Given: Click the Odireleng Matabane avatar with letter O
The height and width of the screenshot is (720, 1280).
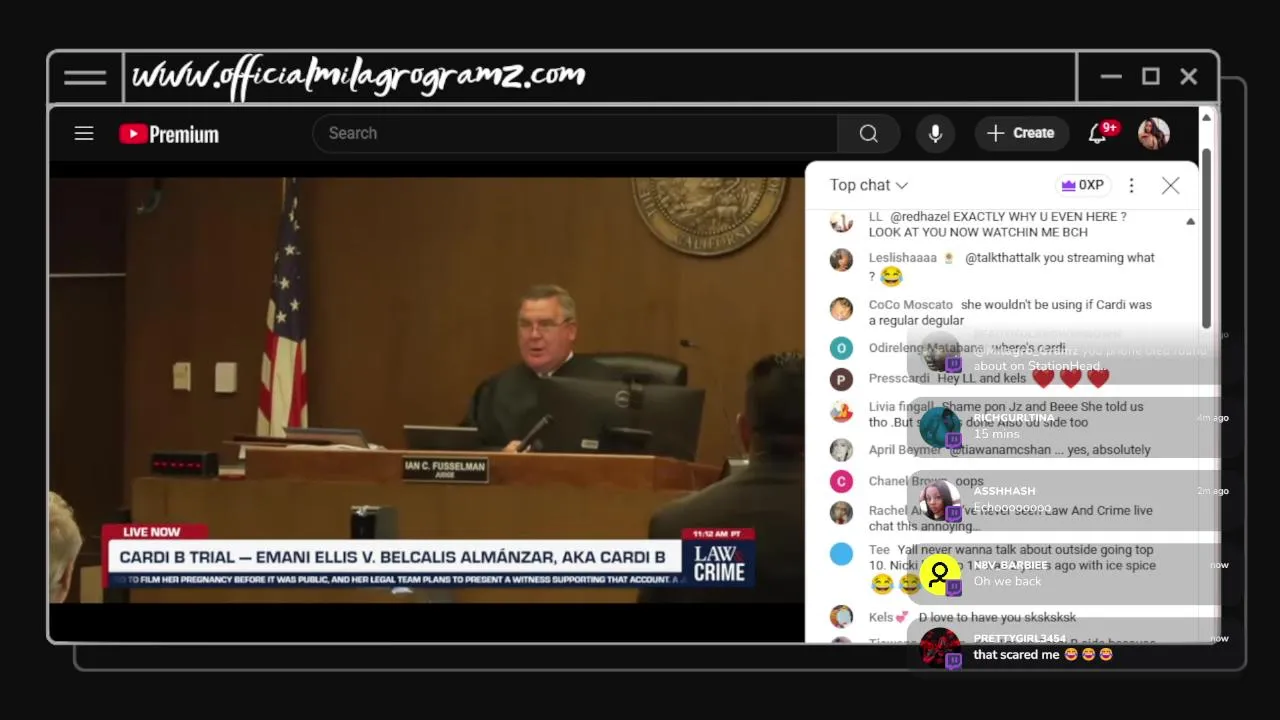Looking at the screenshot, I should (x=841, y=348).
